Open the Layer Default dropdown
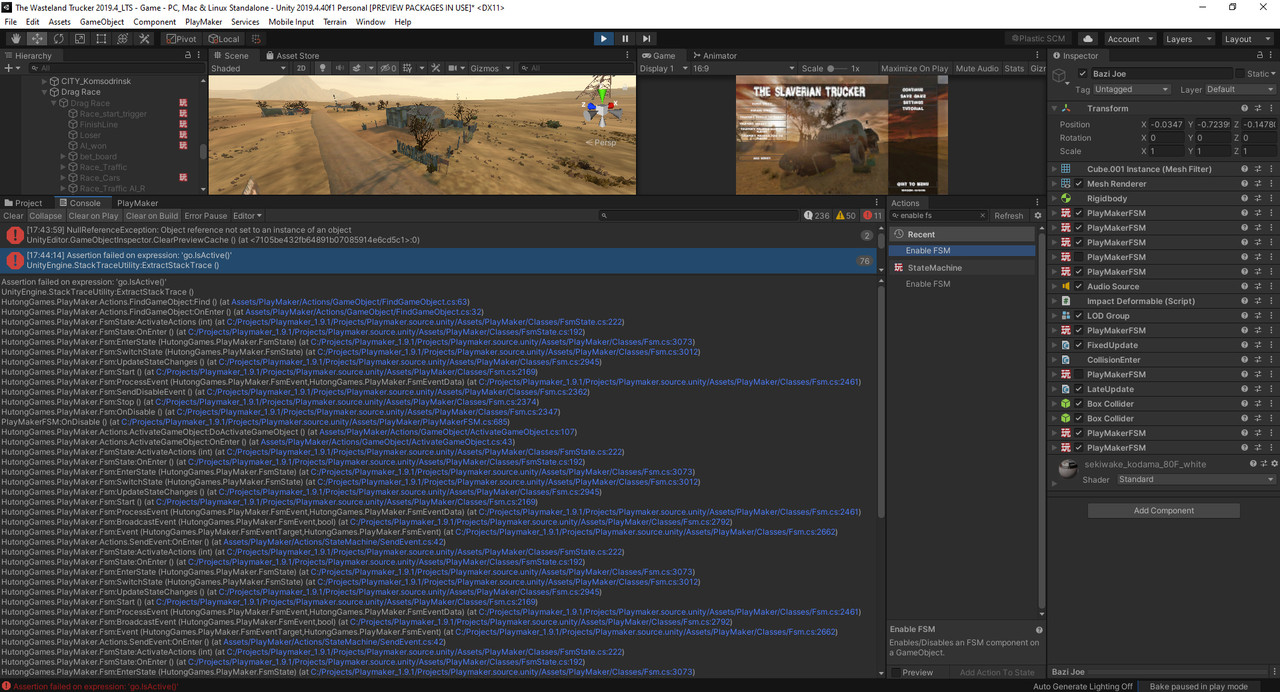Viewport: 1280px width, 692px height. [1240, 89]
